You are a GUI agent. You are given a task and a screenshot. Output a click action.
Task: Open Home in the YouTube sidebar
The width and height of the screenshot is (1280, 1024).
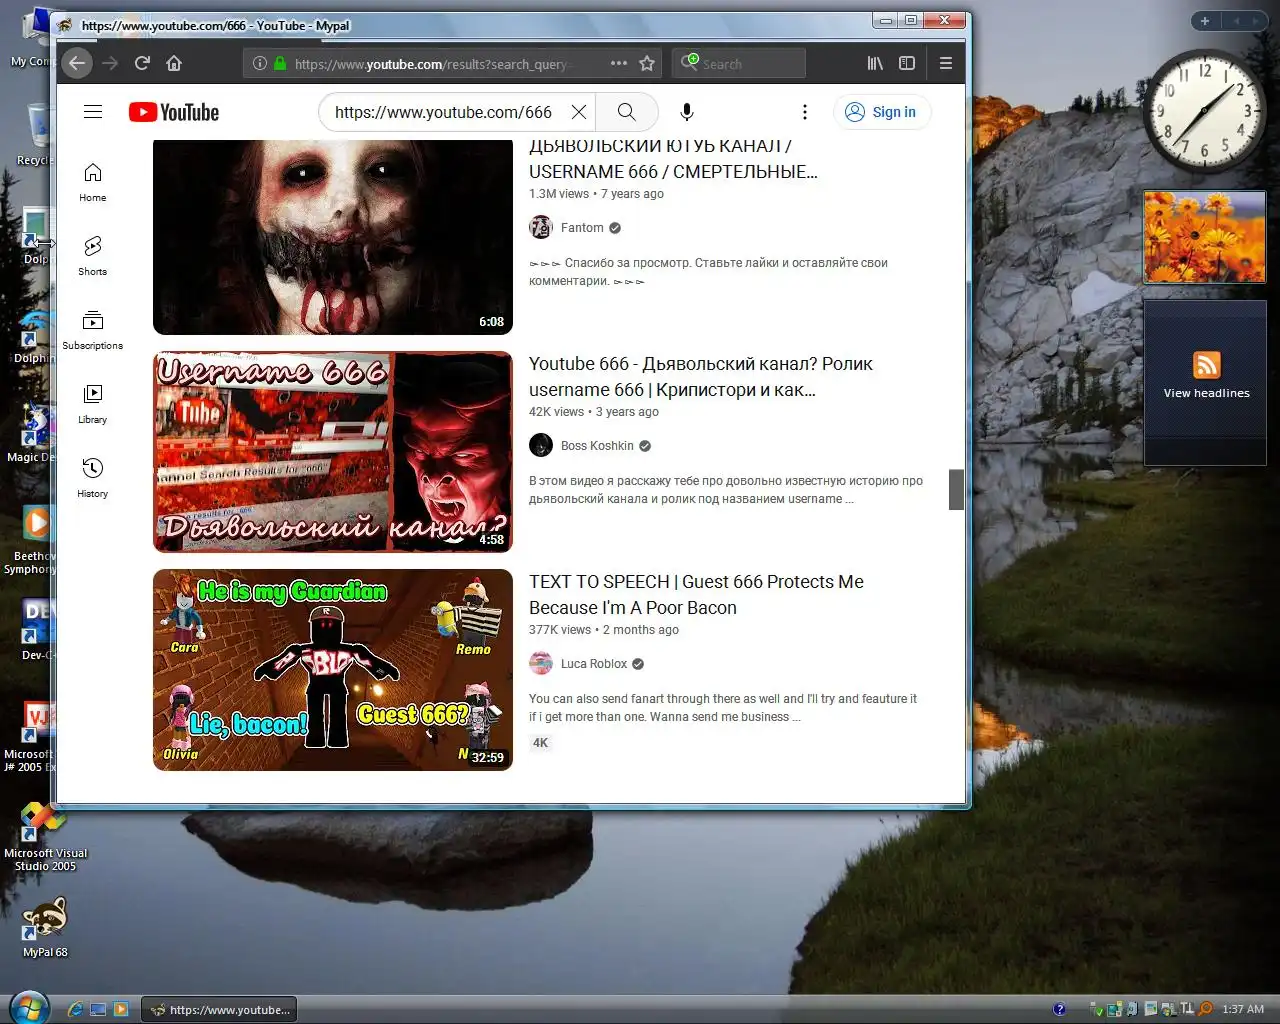(x=93, y=182)
